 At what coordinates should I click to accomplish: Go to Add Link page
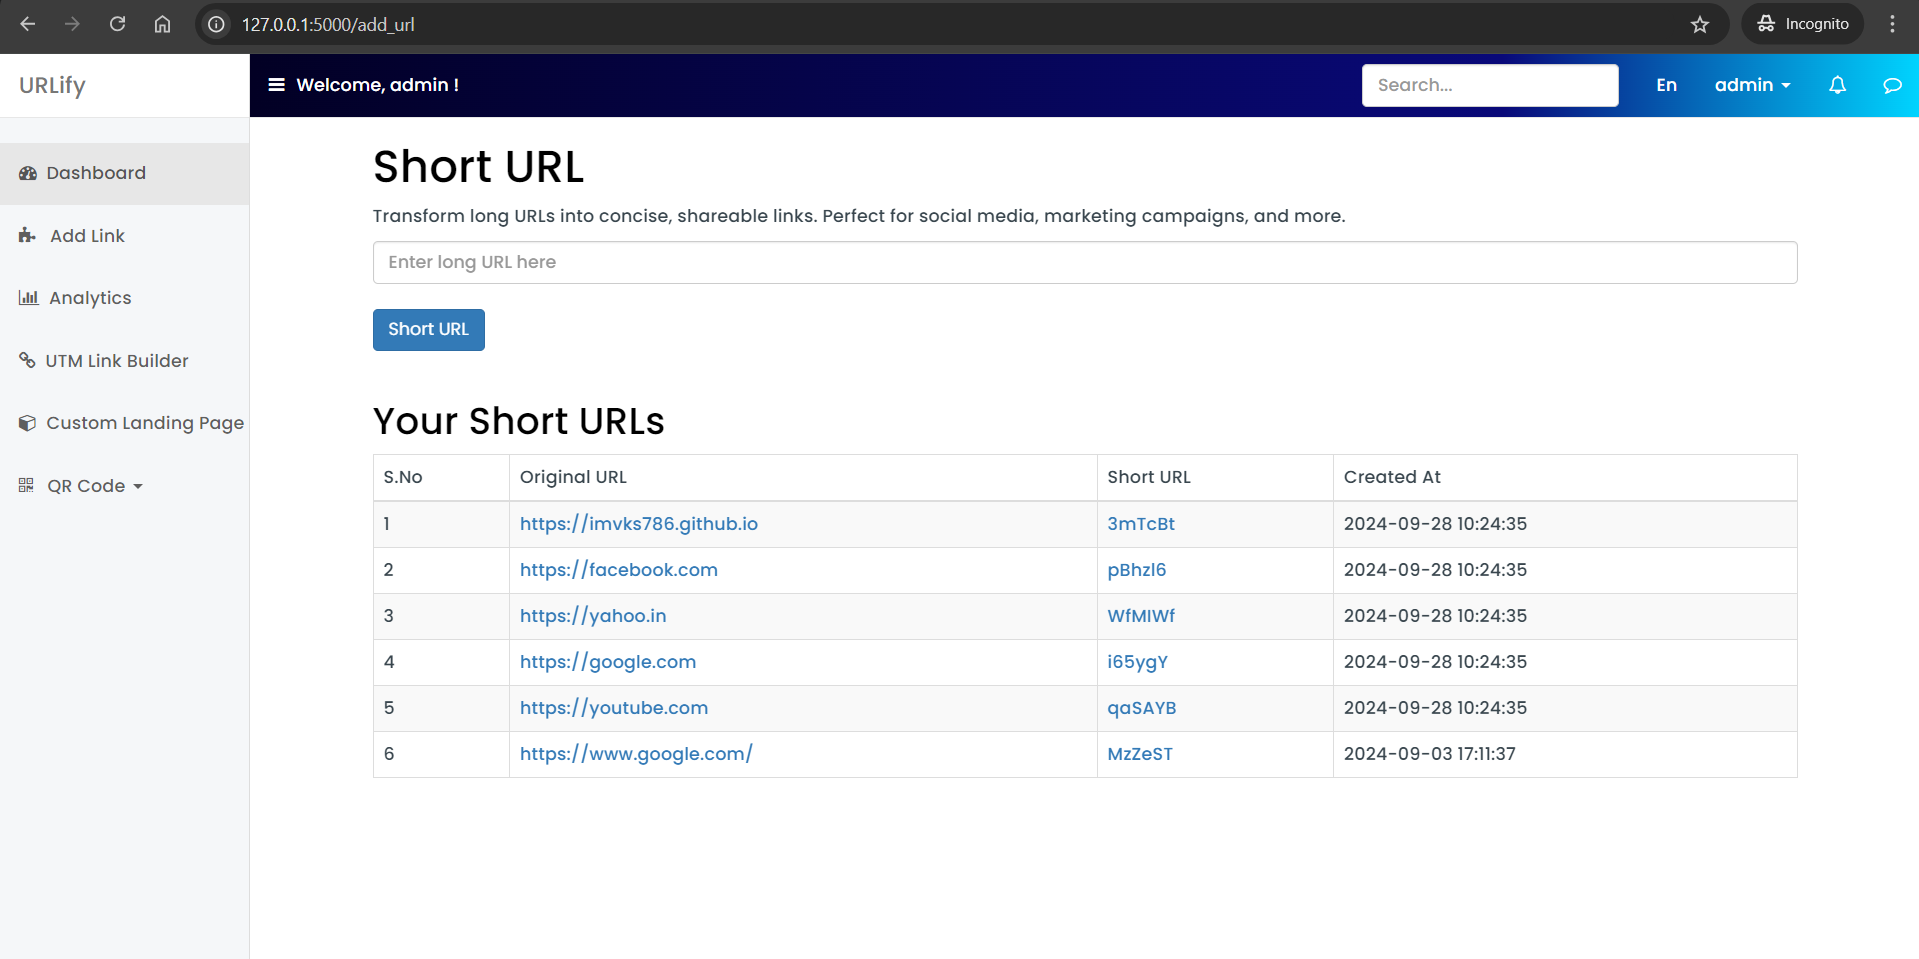coord(124,236)
